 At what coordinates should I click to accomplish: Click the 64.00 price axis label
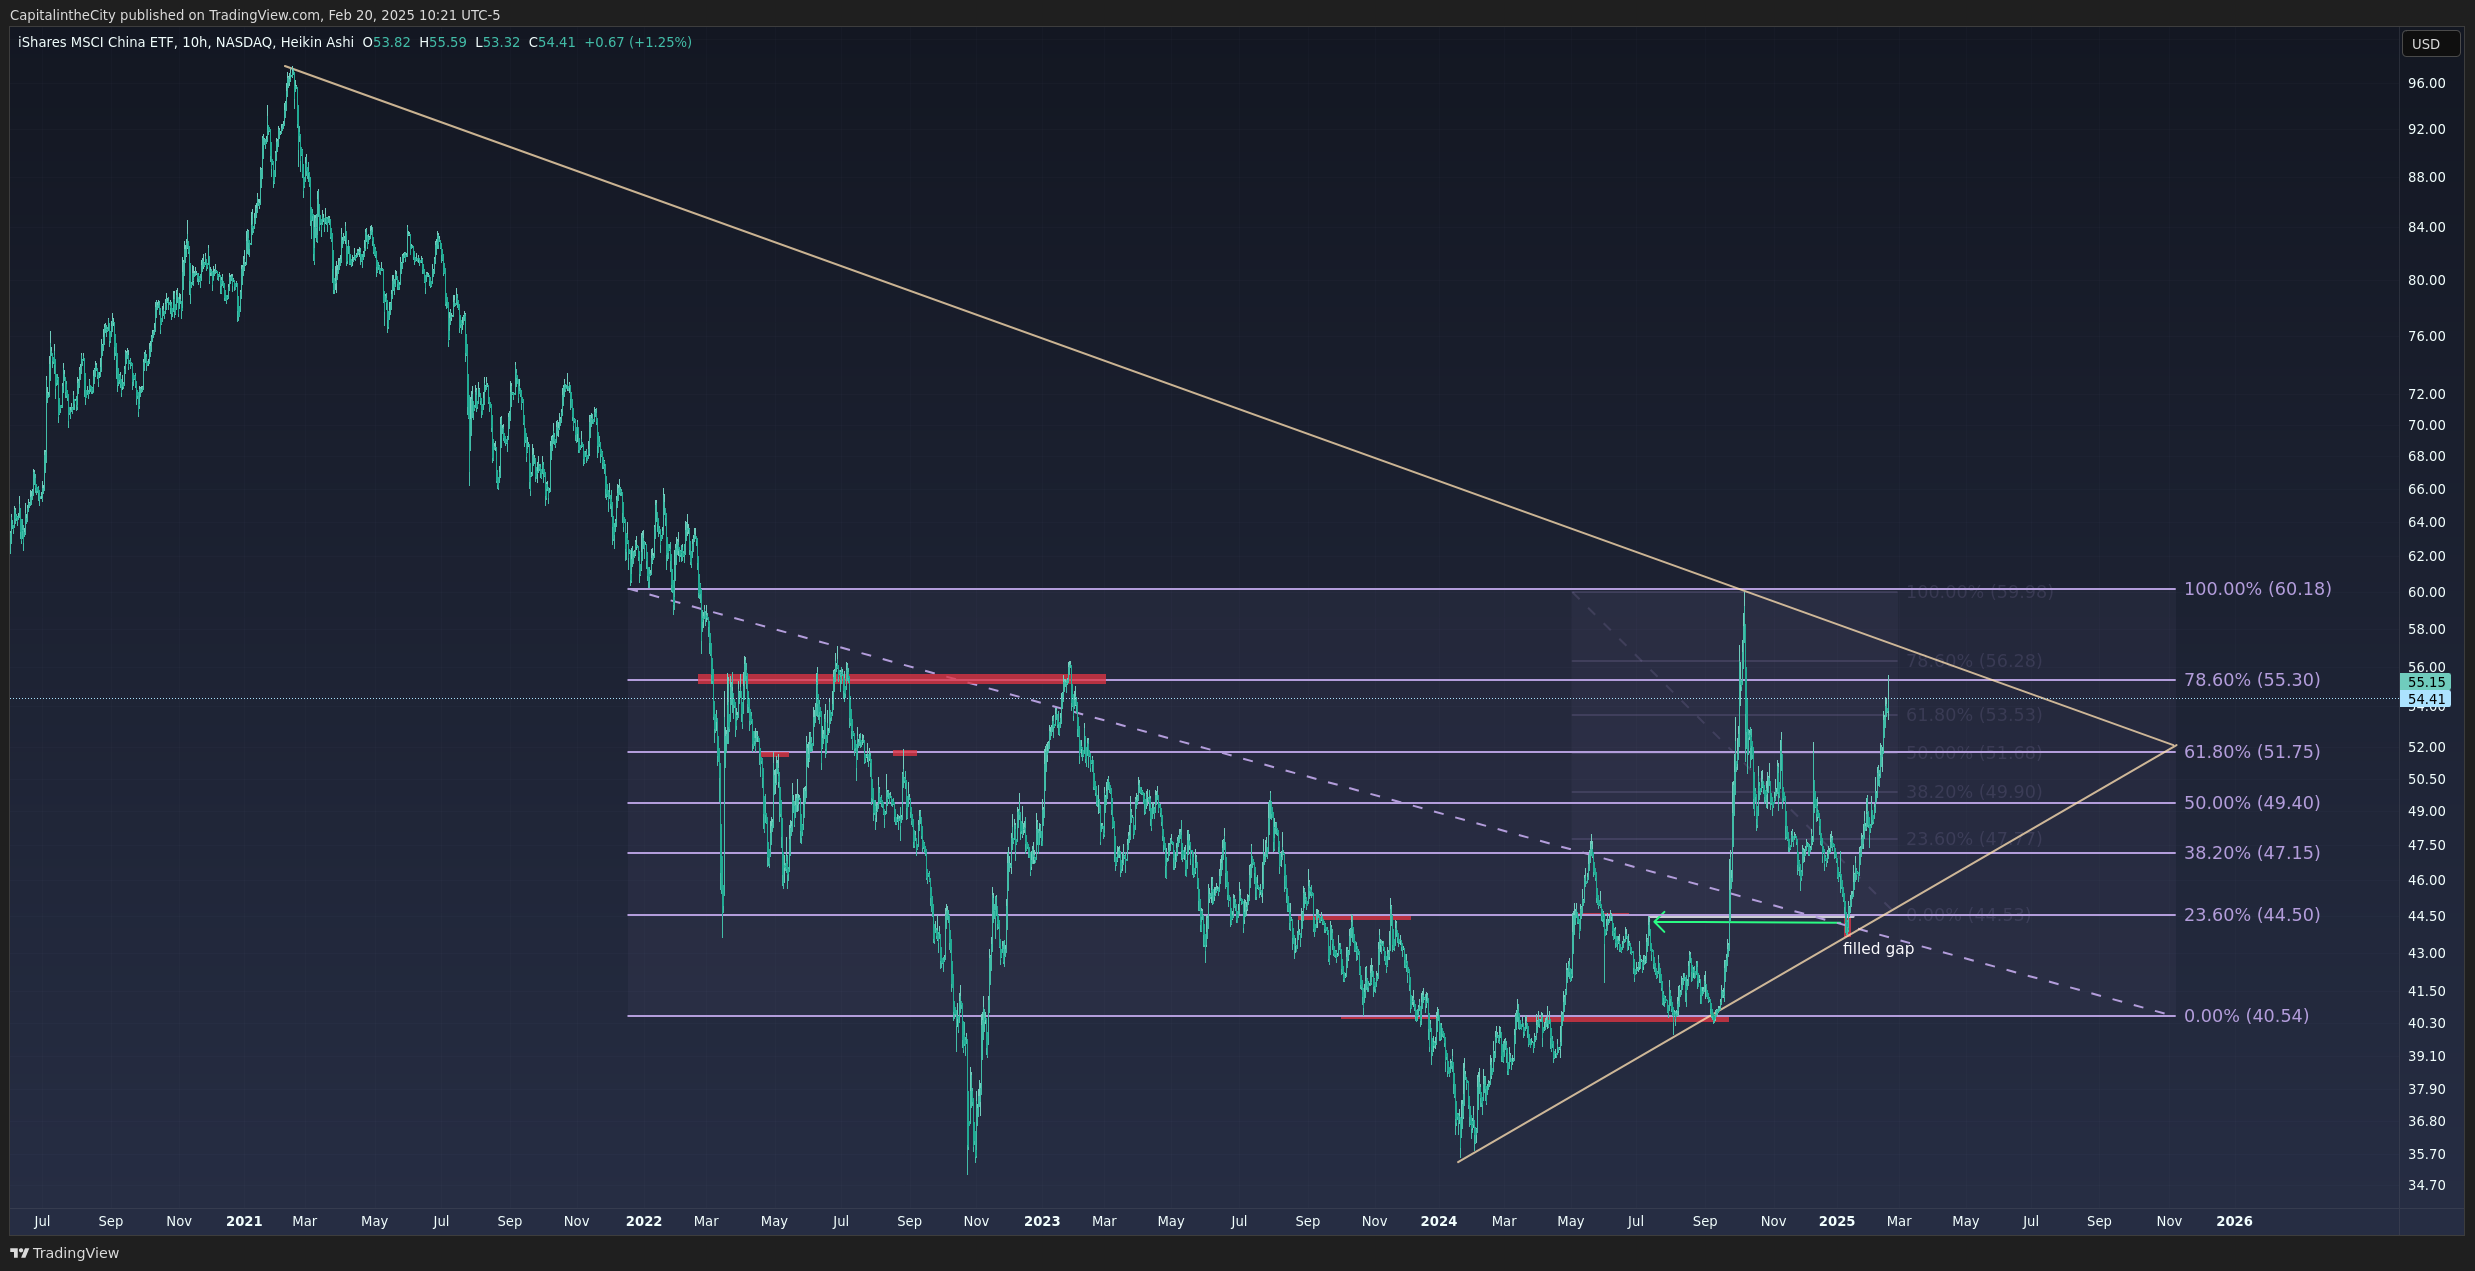coord(2426,522)
